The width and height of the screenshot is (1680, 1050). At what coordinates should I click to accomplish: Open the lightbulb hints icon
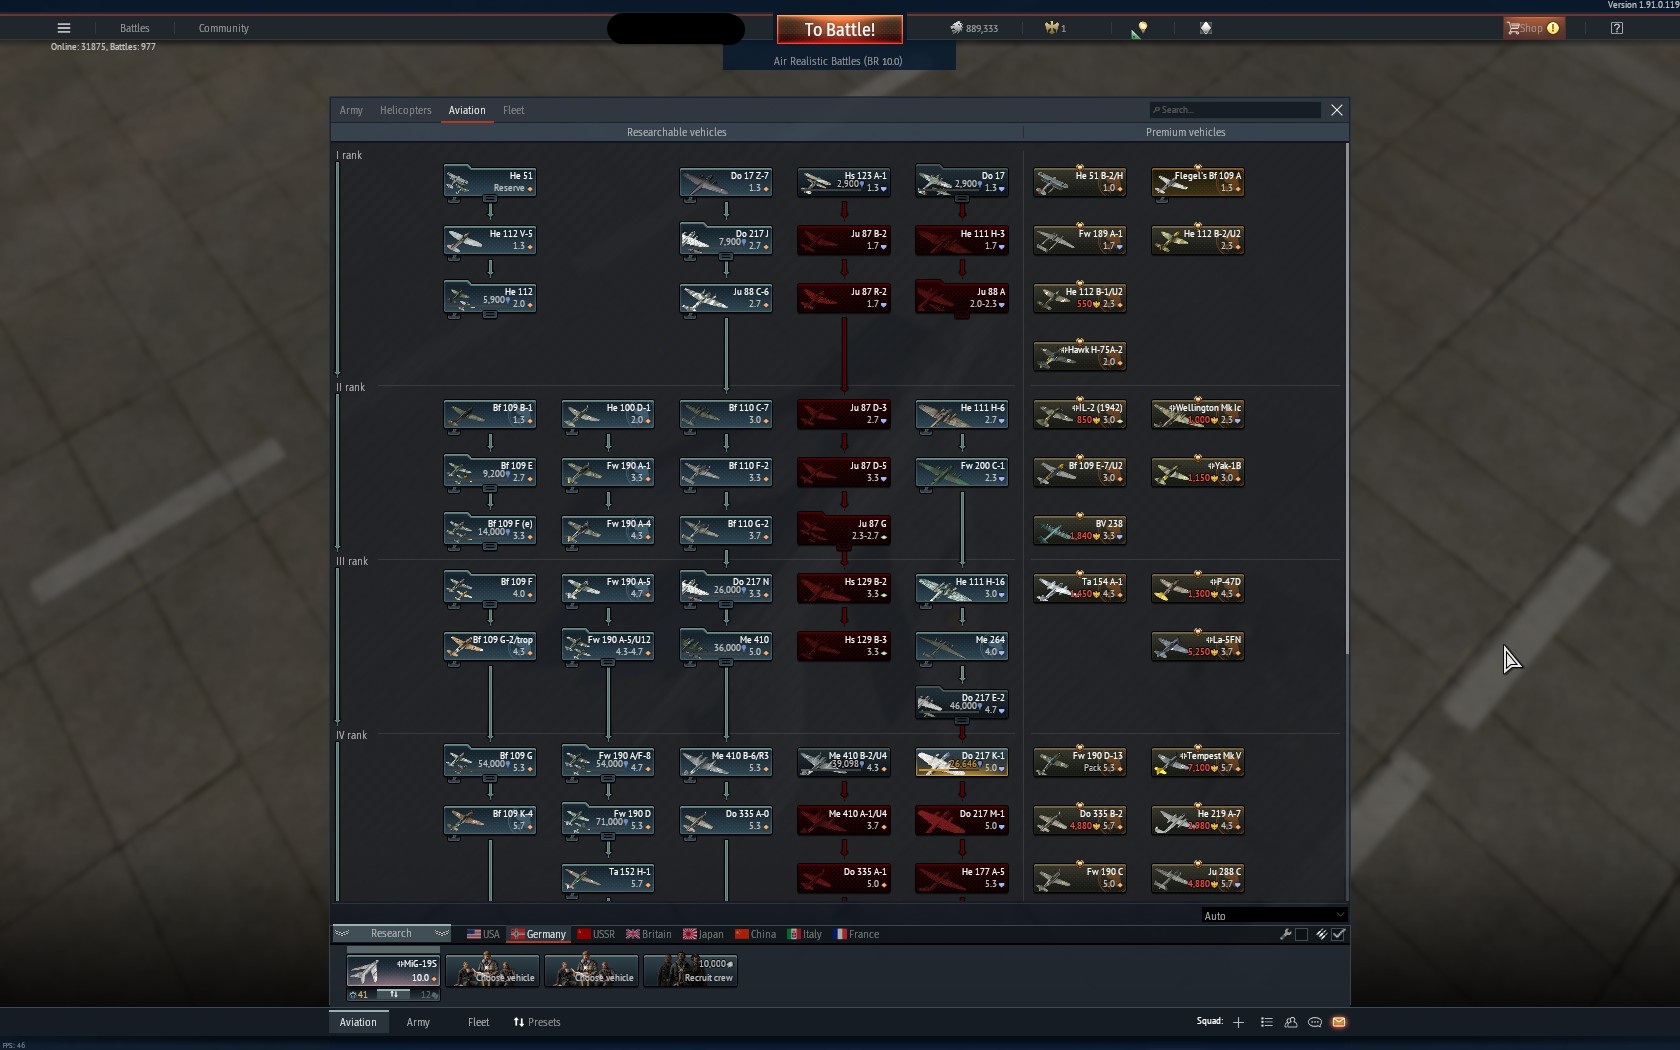(1140, 29)
